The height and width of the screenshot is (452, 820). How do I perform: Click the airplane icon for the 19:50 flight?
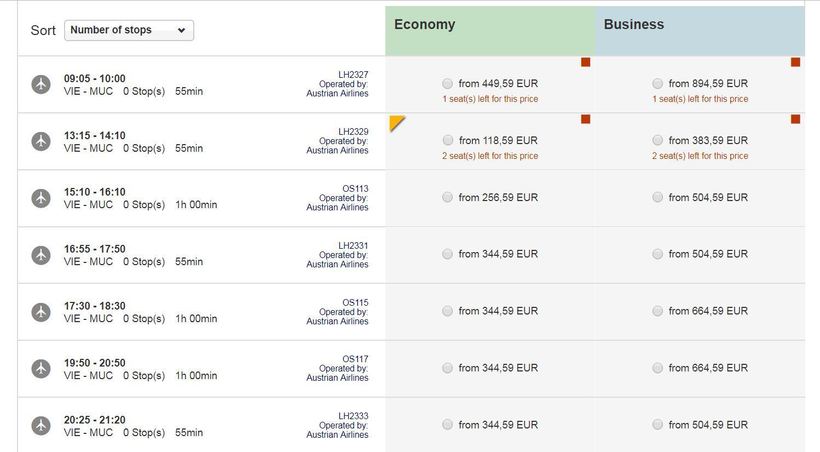click(x=41, y=369)
